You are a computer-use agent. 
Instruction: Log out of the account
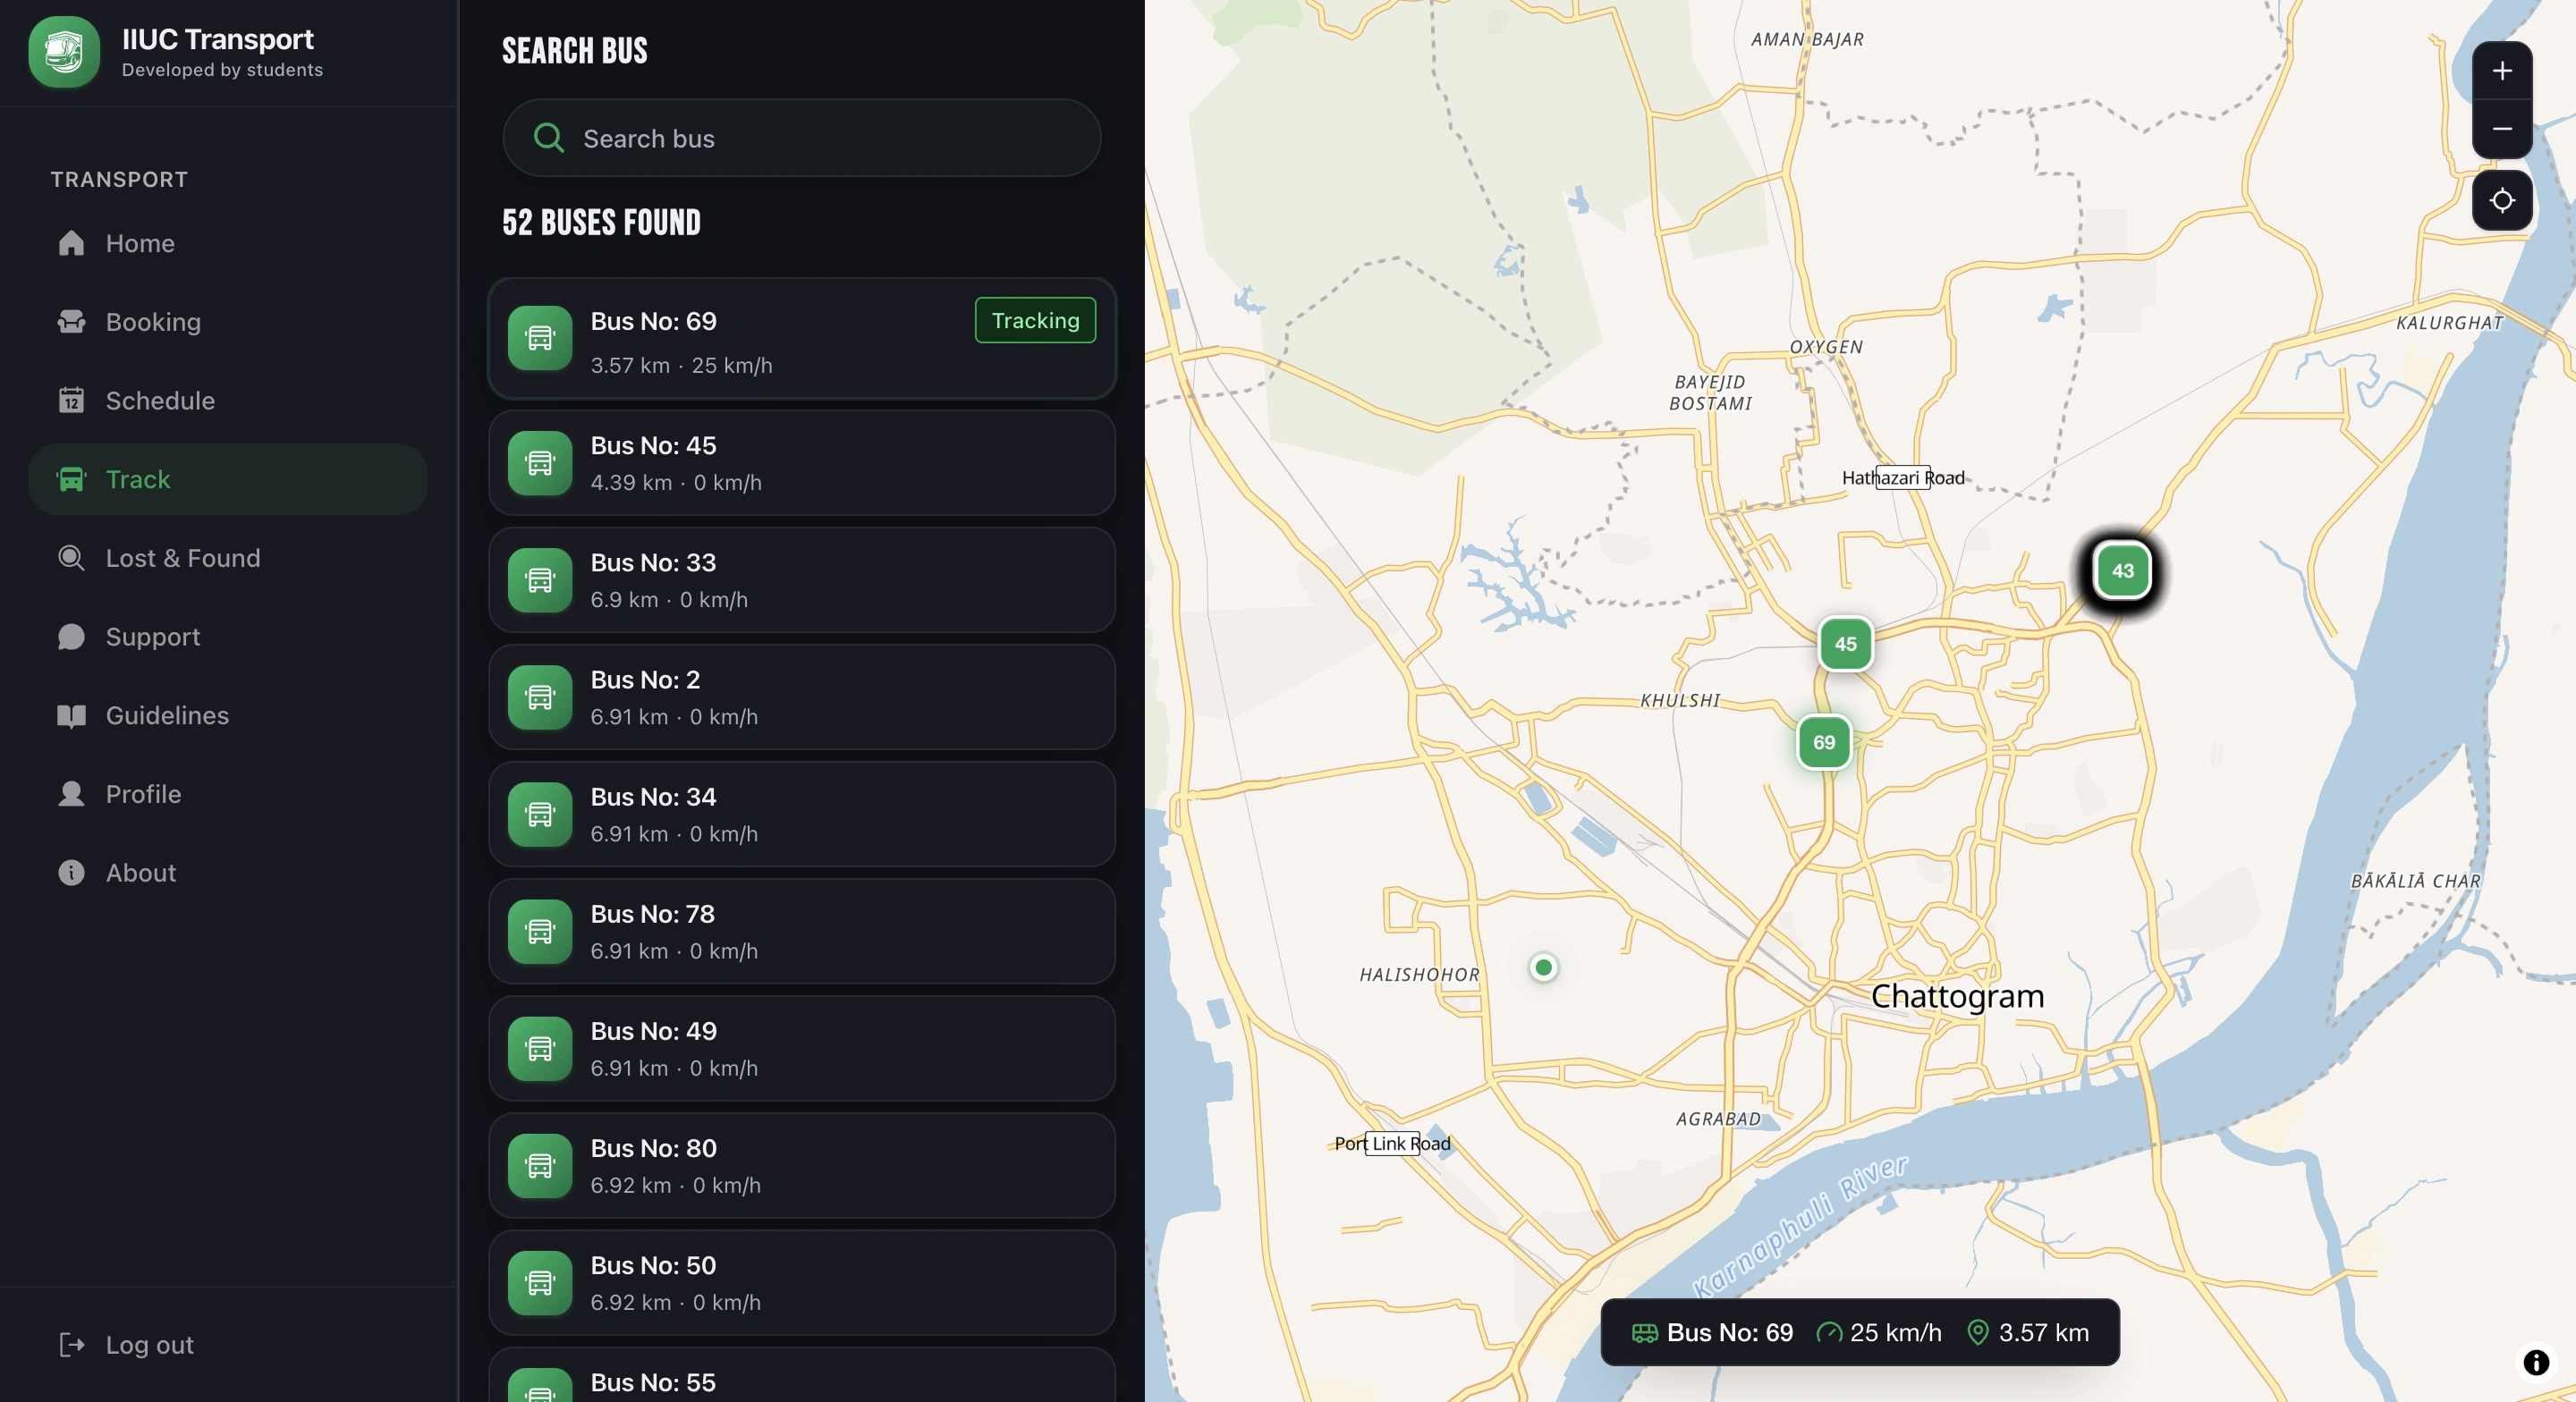click(228, 1345)
